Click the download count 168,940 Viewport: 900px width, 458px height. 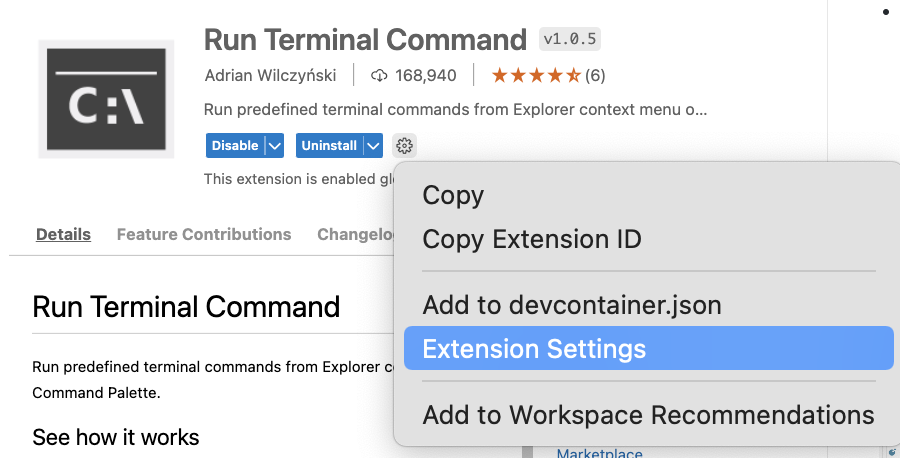(426, 75)
